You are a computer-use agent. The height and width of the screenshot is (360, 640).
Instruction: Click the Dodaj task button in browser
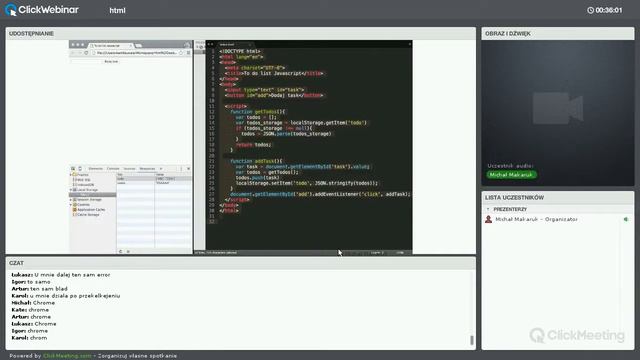pyautogui.click(x=111, y=61)
